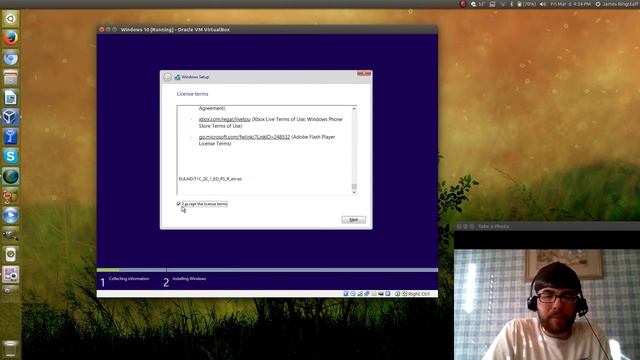Open the Trash at the dock bottom
640x360 pixels.
[11, 349]
